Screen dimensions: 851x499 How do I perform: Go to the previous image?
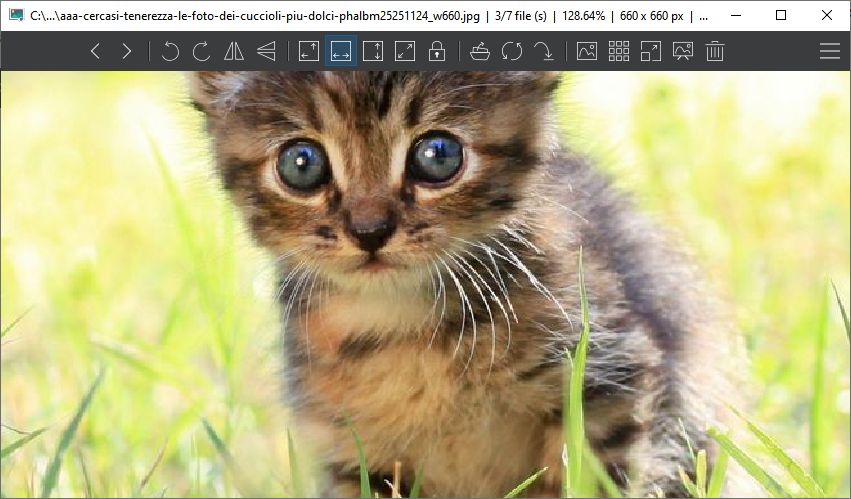click(95, 52)
